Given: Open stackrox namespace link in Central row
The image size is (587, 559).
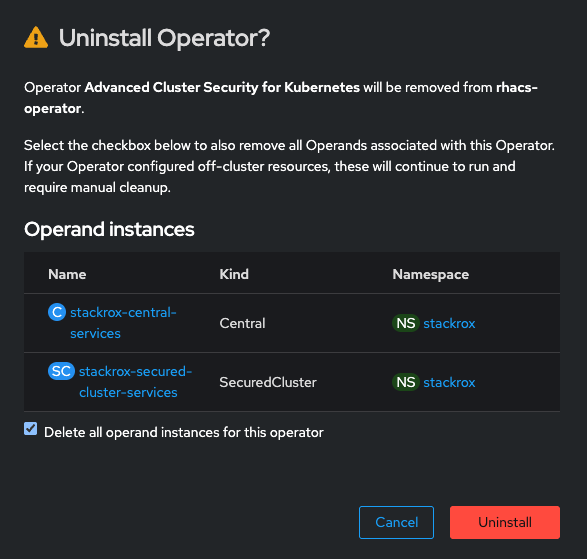Looking at the screenshot, I should 449,323.
